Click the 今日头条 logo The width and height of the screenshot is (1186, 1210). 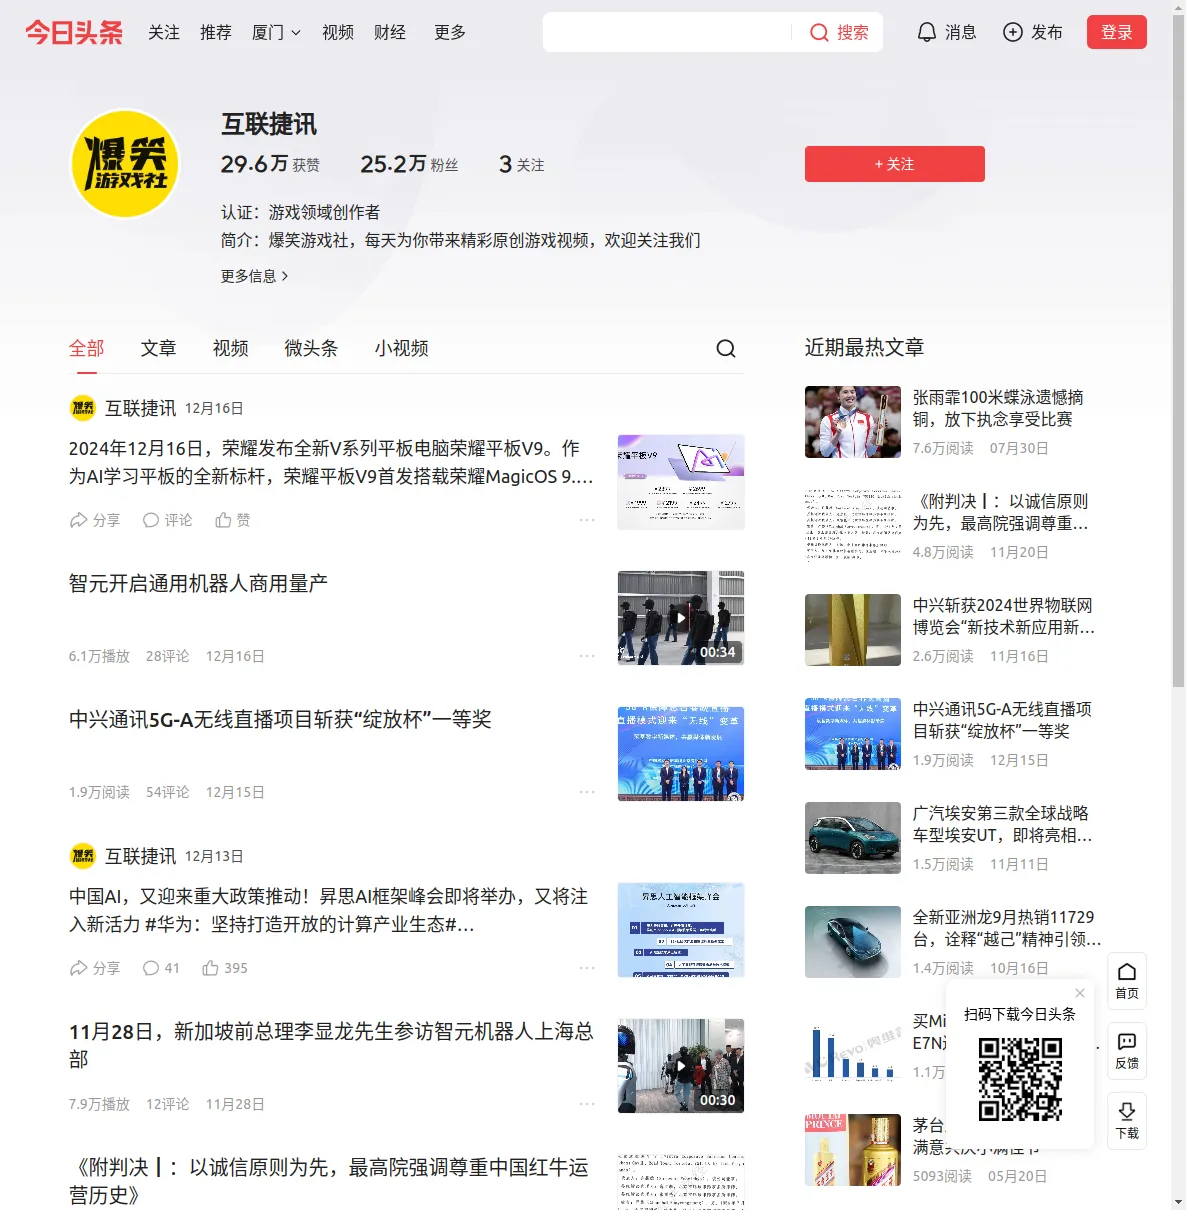tap(74, 32)
